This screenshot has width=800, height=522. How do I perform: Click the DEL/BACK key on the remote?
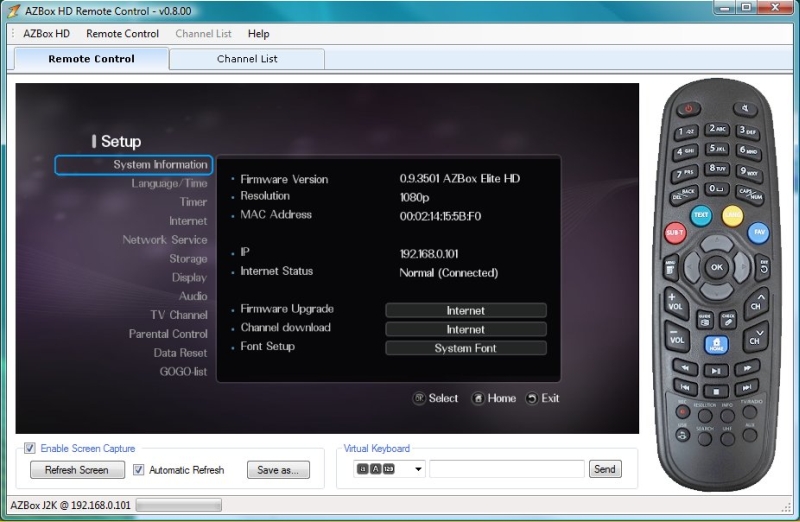tap(684, 194)
